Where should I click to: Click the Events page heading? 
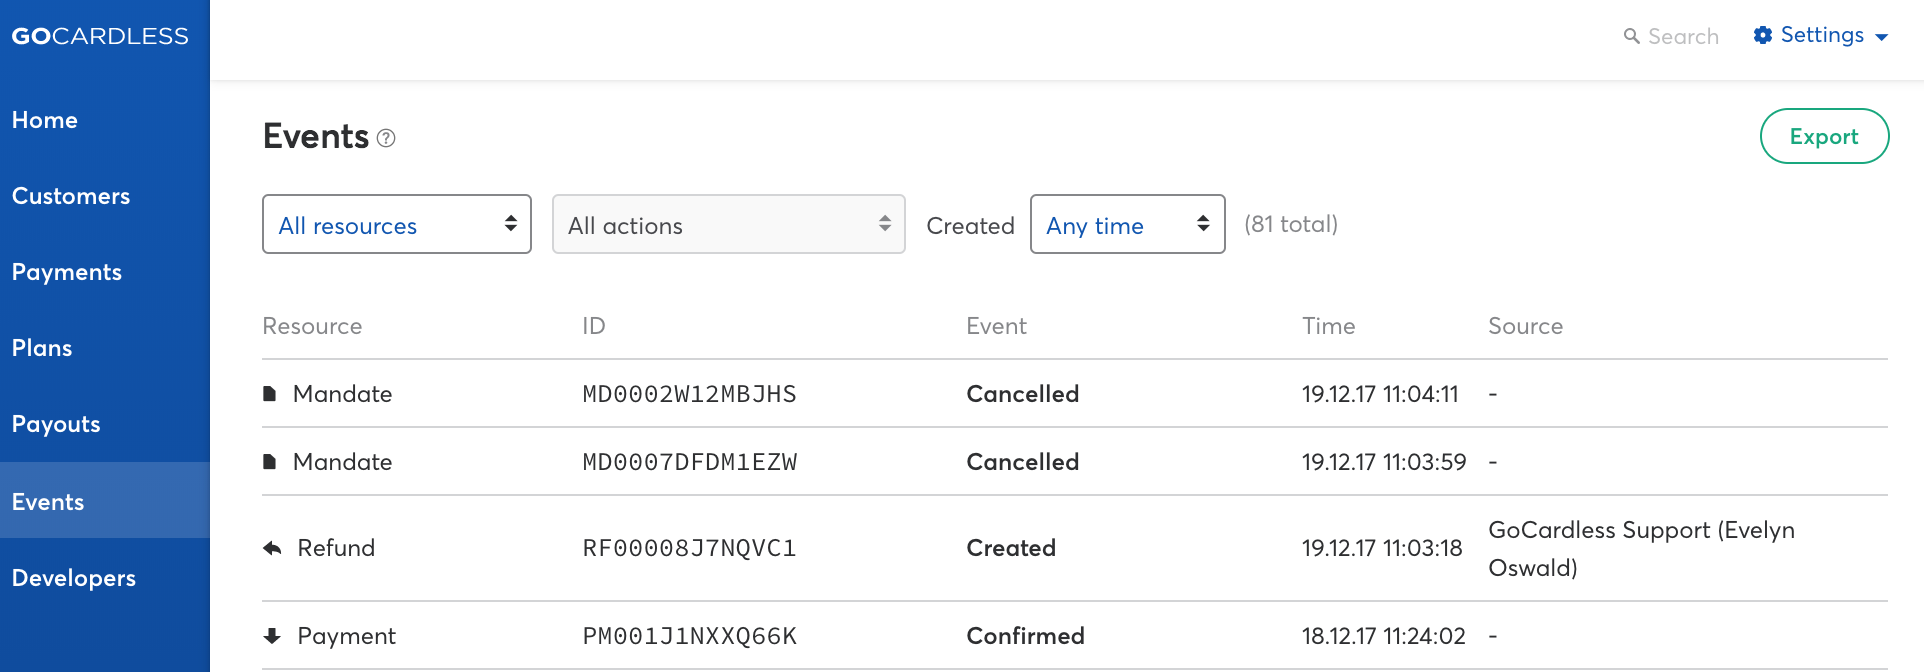[316, 136]
